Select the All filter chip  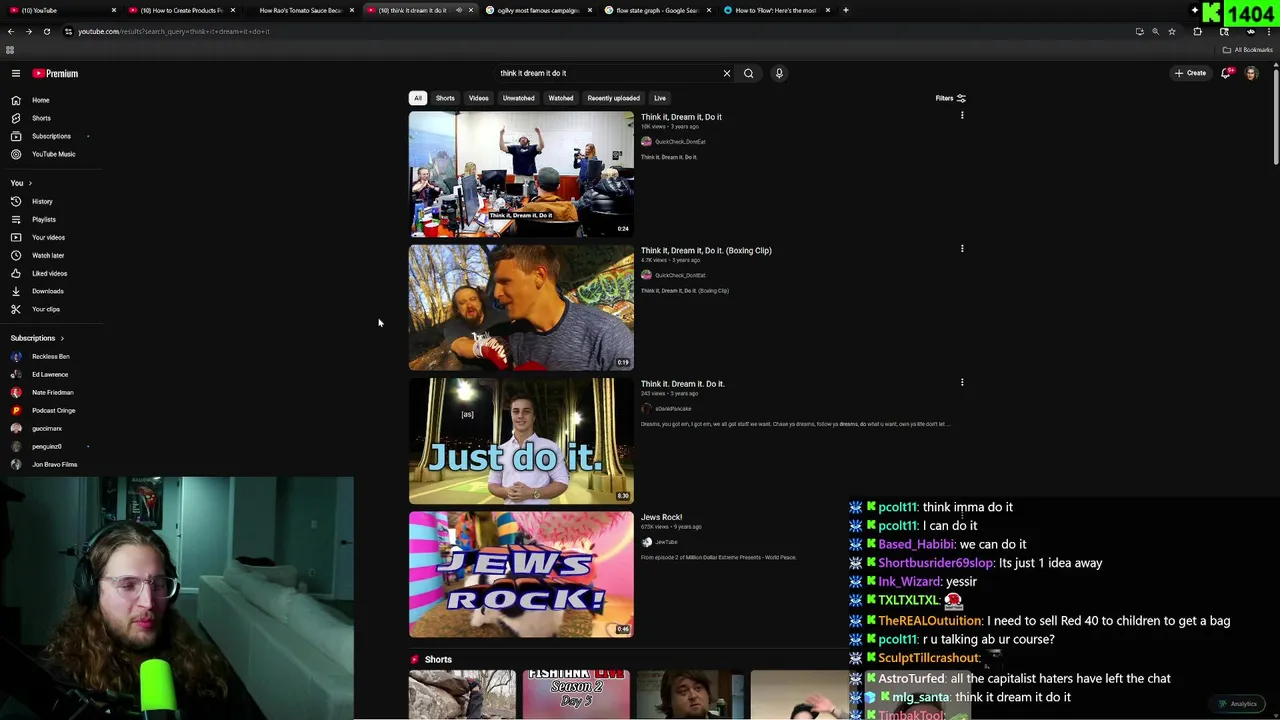pyautogui.click(x=418, y=98)
